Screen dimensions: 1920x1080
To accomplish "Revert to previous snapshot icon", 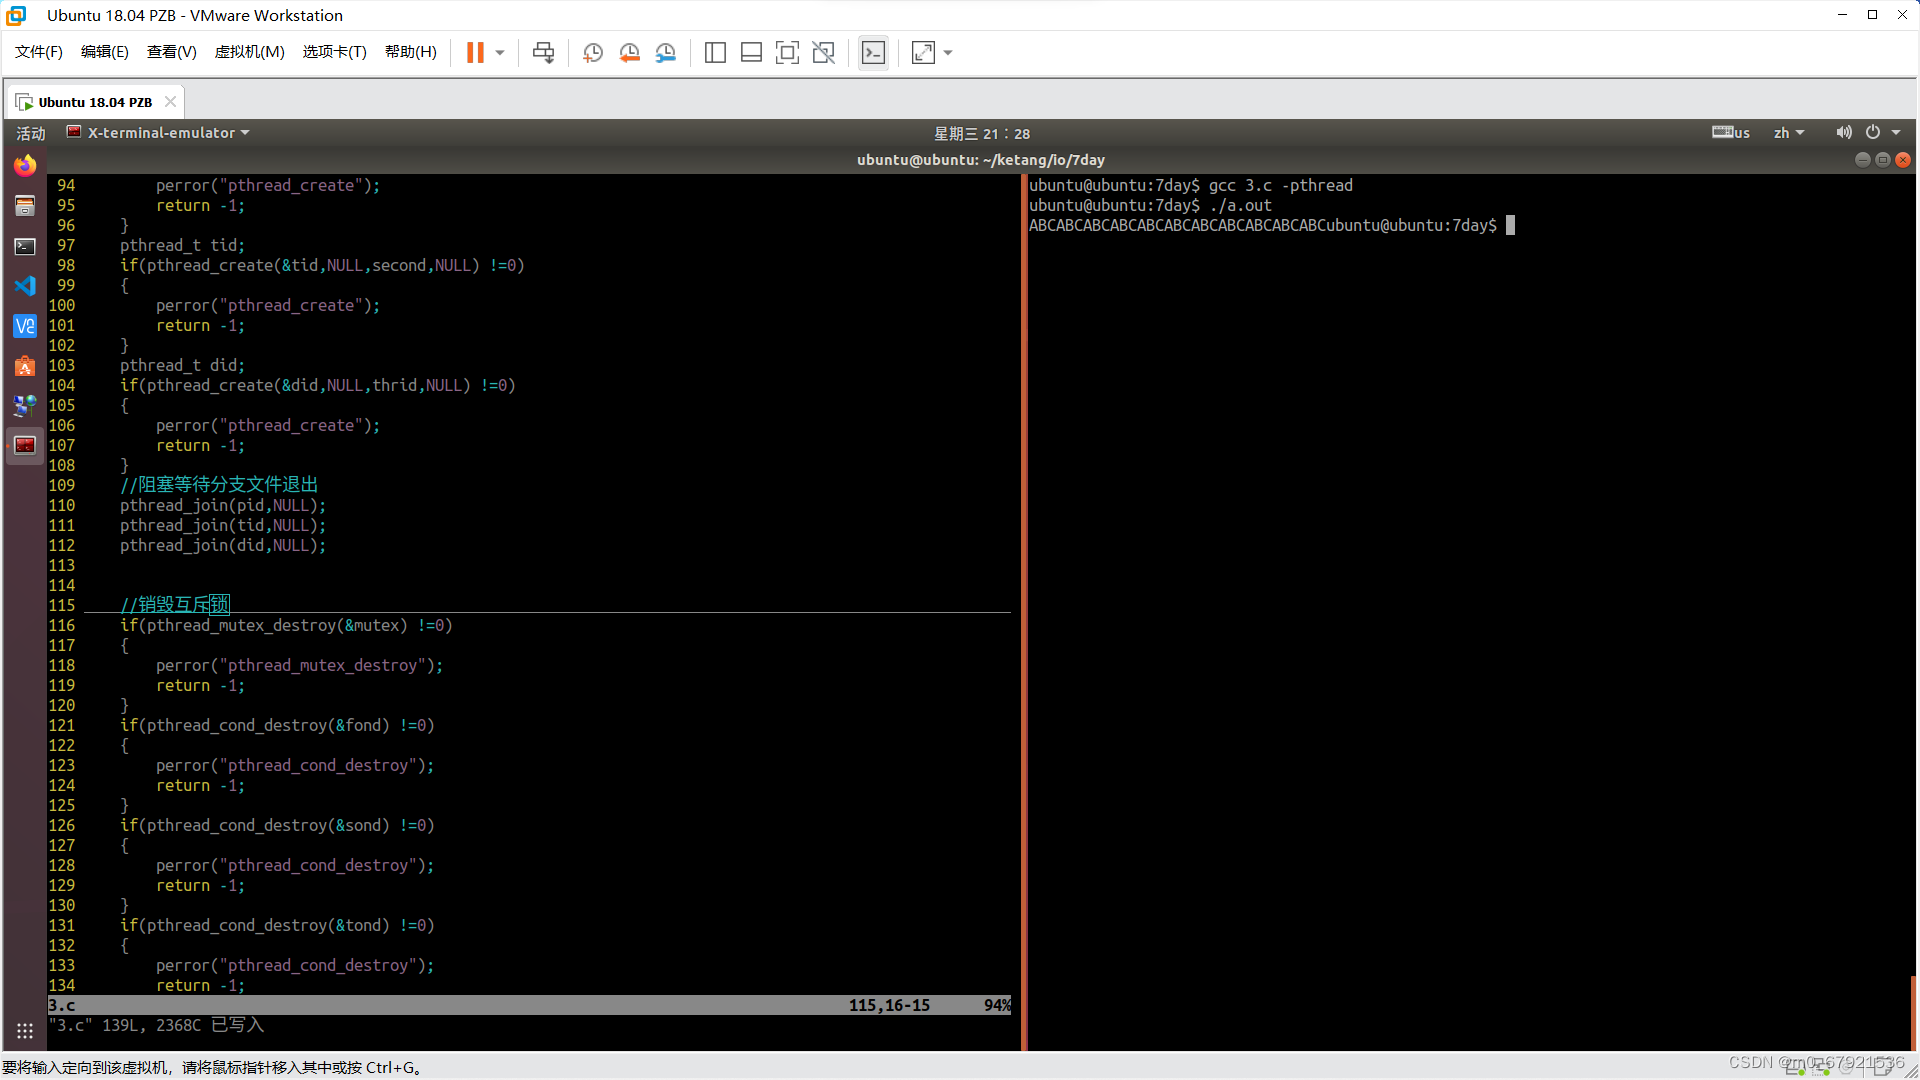I will [629, 53].
